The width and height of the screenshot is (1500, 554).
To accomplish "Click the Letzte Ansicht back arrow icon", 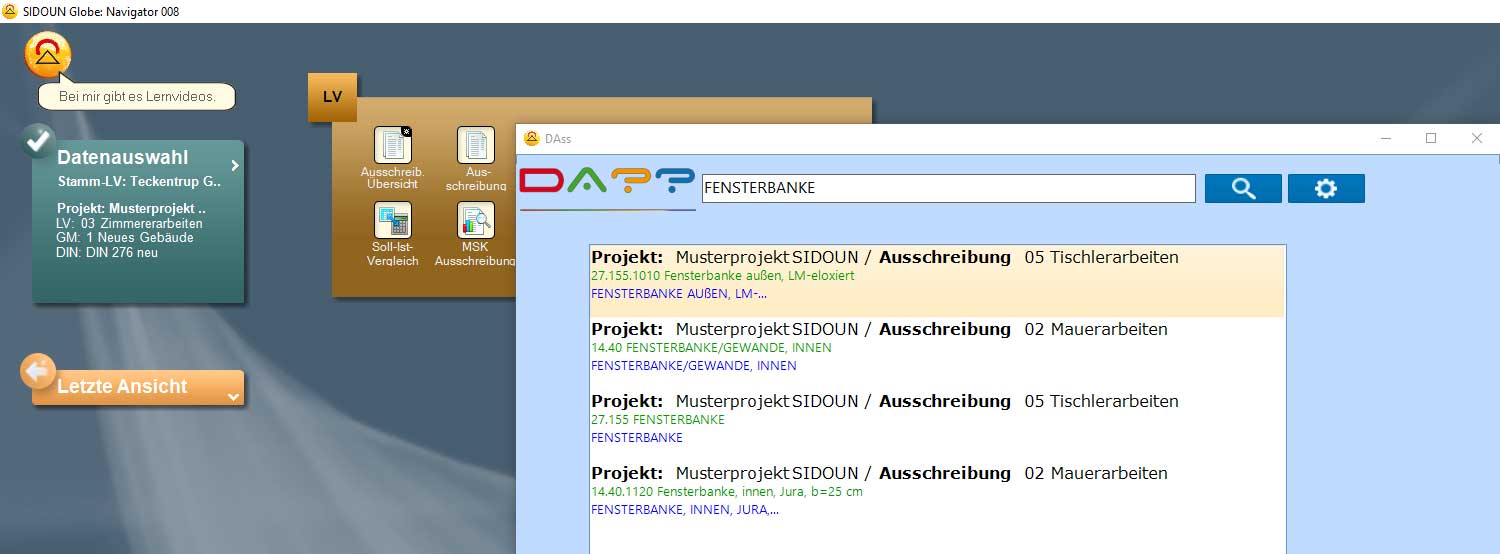I will (38, 372).
